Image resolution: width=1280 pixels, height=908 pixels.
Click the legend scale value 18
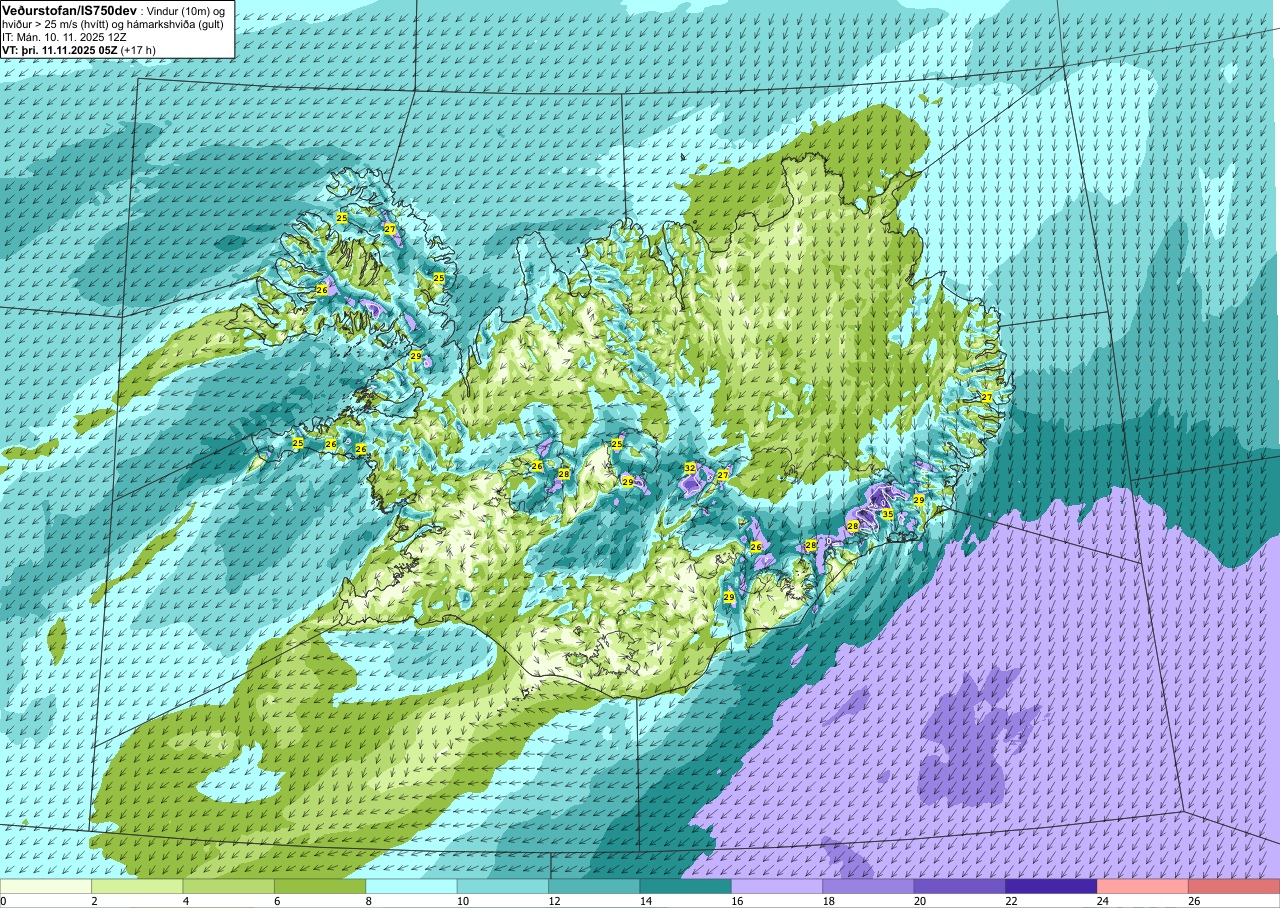click(829, 901)
